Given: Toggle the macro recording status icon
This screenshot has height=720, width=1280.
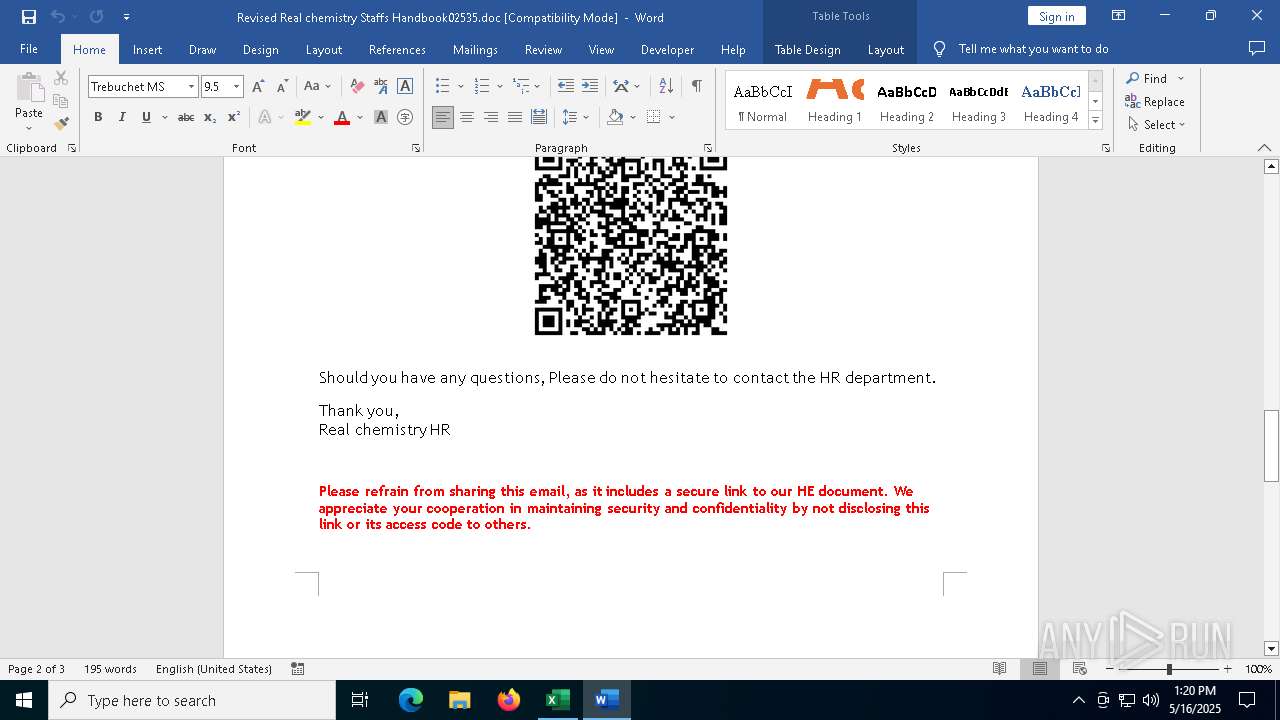Looking at the screenshot, I should (298, 669).
